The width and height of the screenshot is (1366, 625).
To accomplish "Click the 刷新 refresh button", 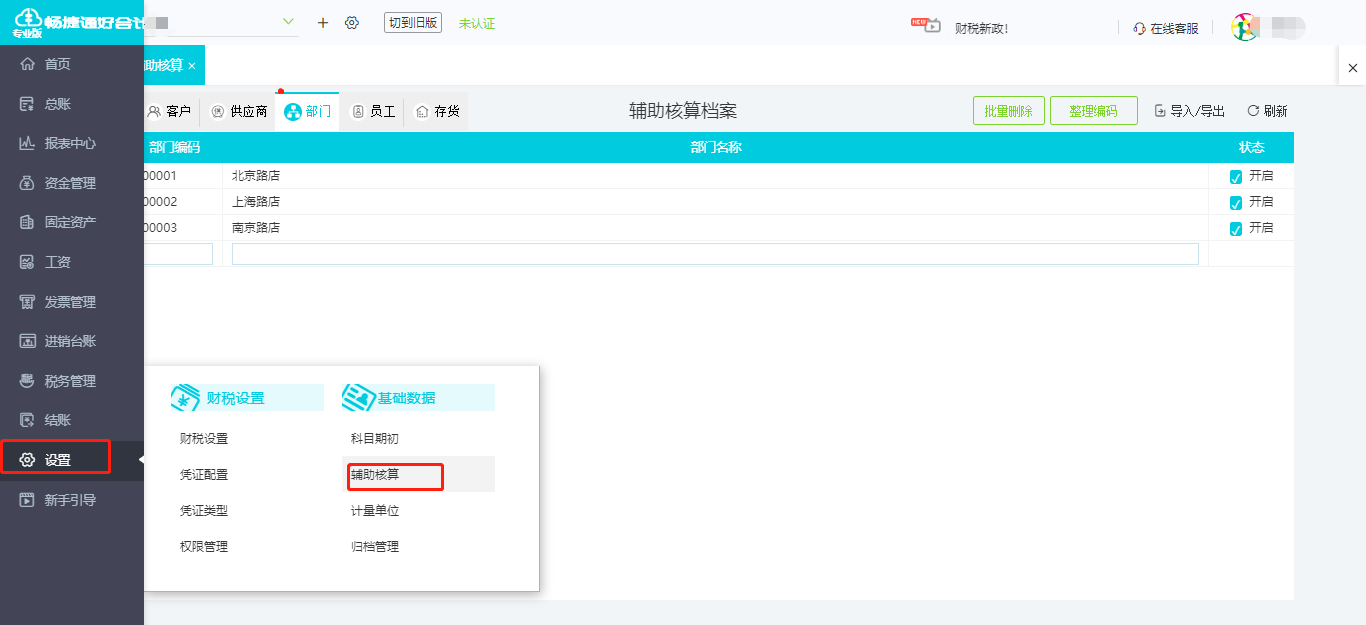I will point(1267,111).
